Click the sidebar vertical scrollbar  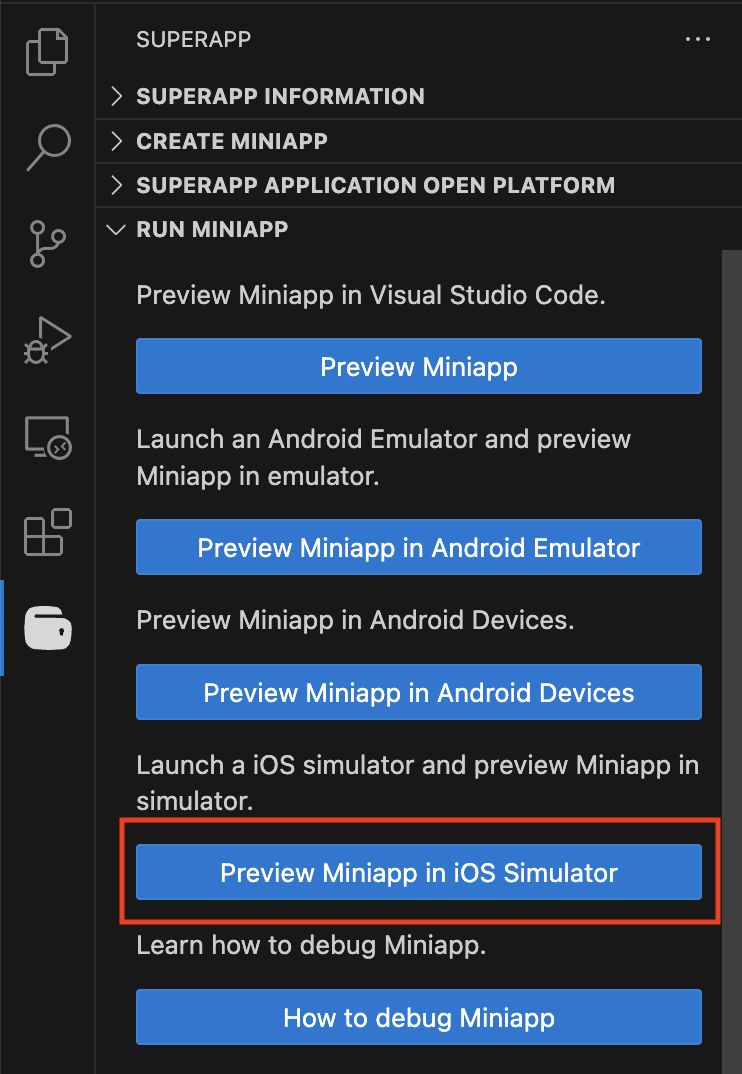coord(732,662)
